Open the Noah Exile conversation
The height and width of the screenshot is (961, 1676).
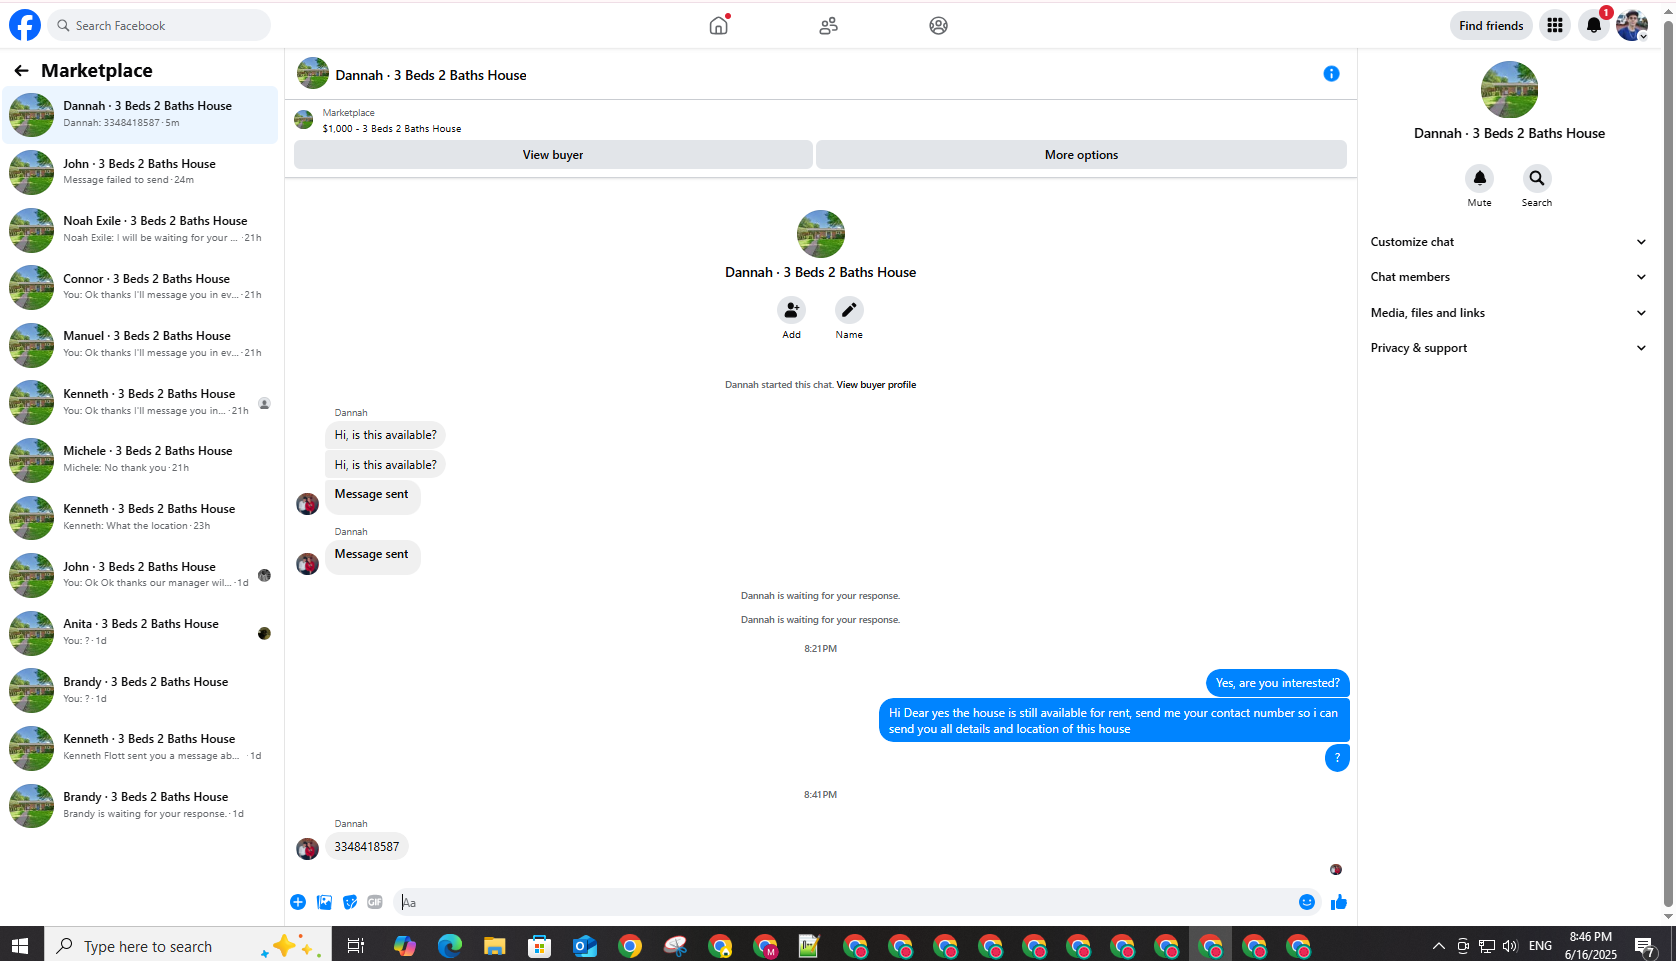(x=141, y=230)
